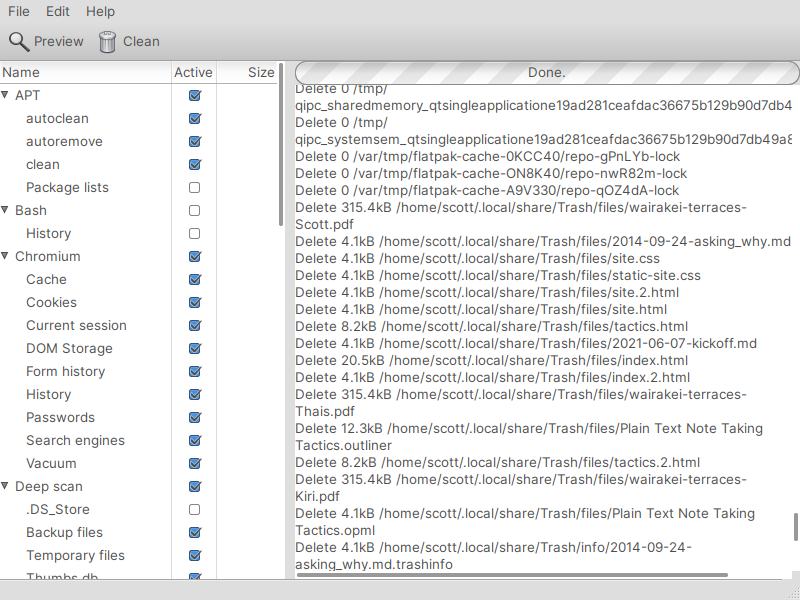800x600 pixels.
Task: Click the Done progress bar
Action: pyautogui.click(x=546, y=73)
